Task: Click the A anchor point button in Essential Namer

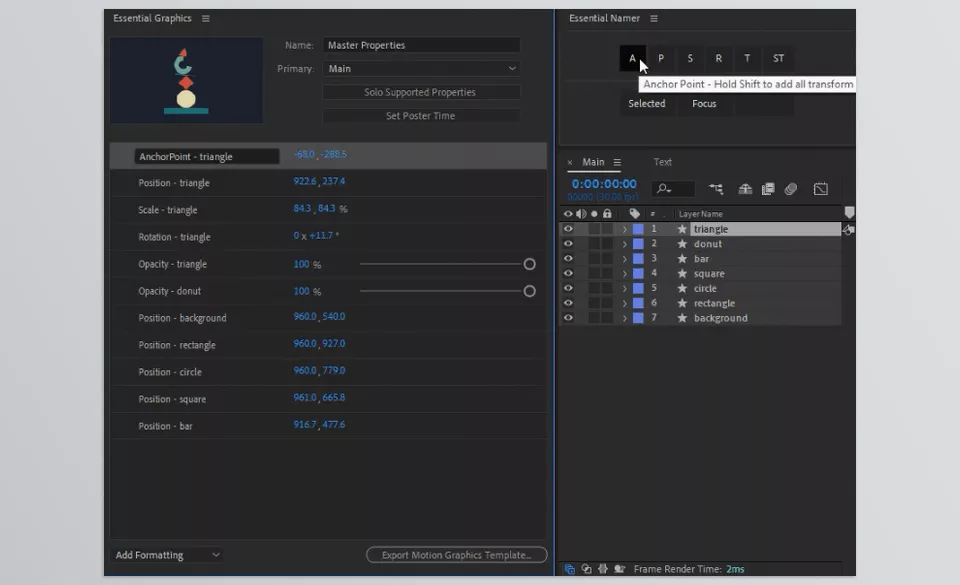Action: pyautogui.click(x=632, y=59)
